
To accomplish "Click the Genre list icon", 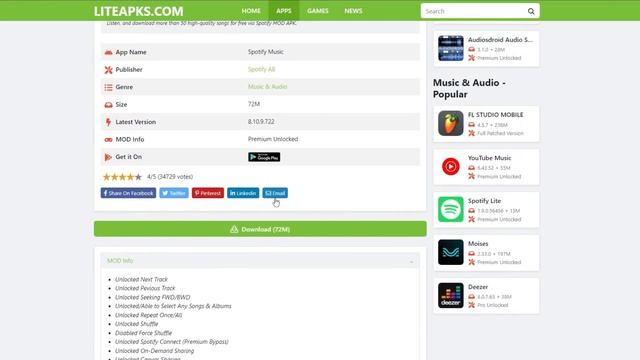I will click(x=108, y=87).
